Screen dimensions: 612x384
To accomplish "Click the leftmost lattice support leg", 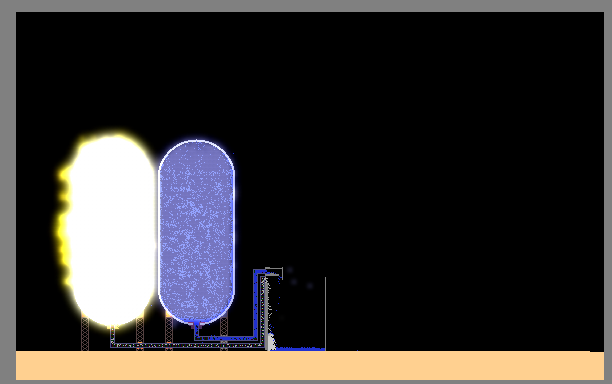I will point(85,333).
